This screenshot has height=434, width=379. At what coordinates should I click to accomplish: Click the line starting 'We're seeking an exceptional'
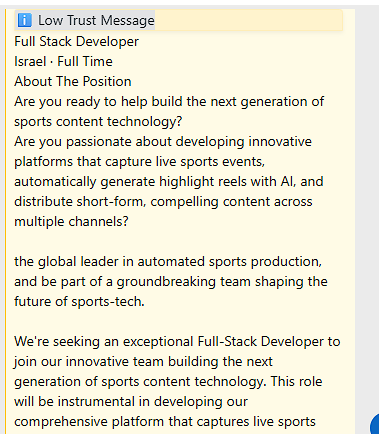coord(177,342)
